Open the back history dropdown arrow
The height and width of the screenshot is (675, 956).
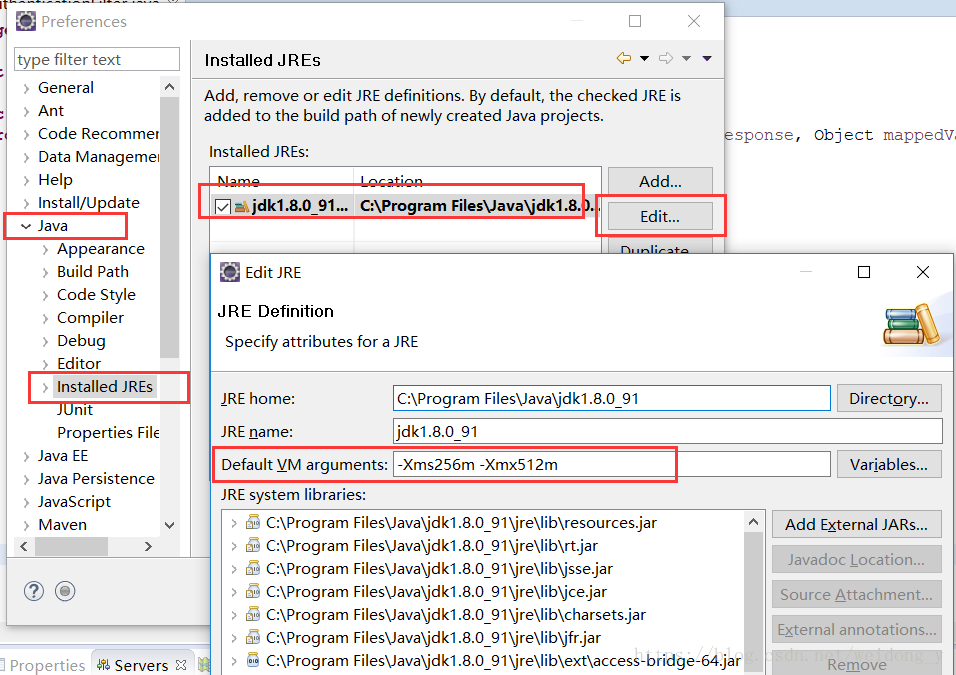644,59
